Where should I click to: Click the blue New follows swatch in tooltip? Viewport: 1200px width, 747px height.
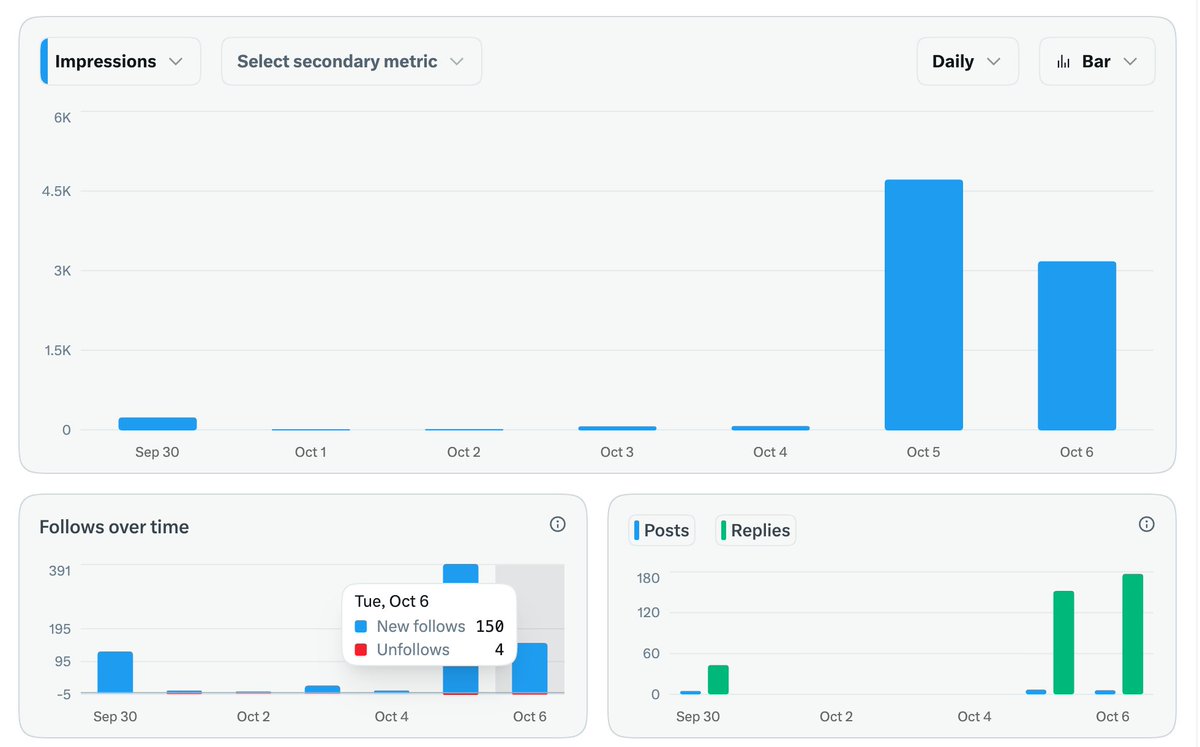[361, 626]
